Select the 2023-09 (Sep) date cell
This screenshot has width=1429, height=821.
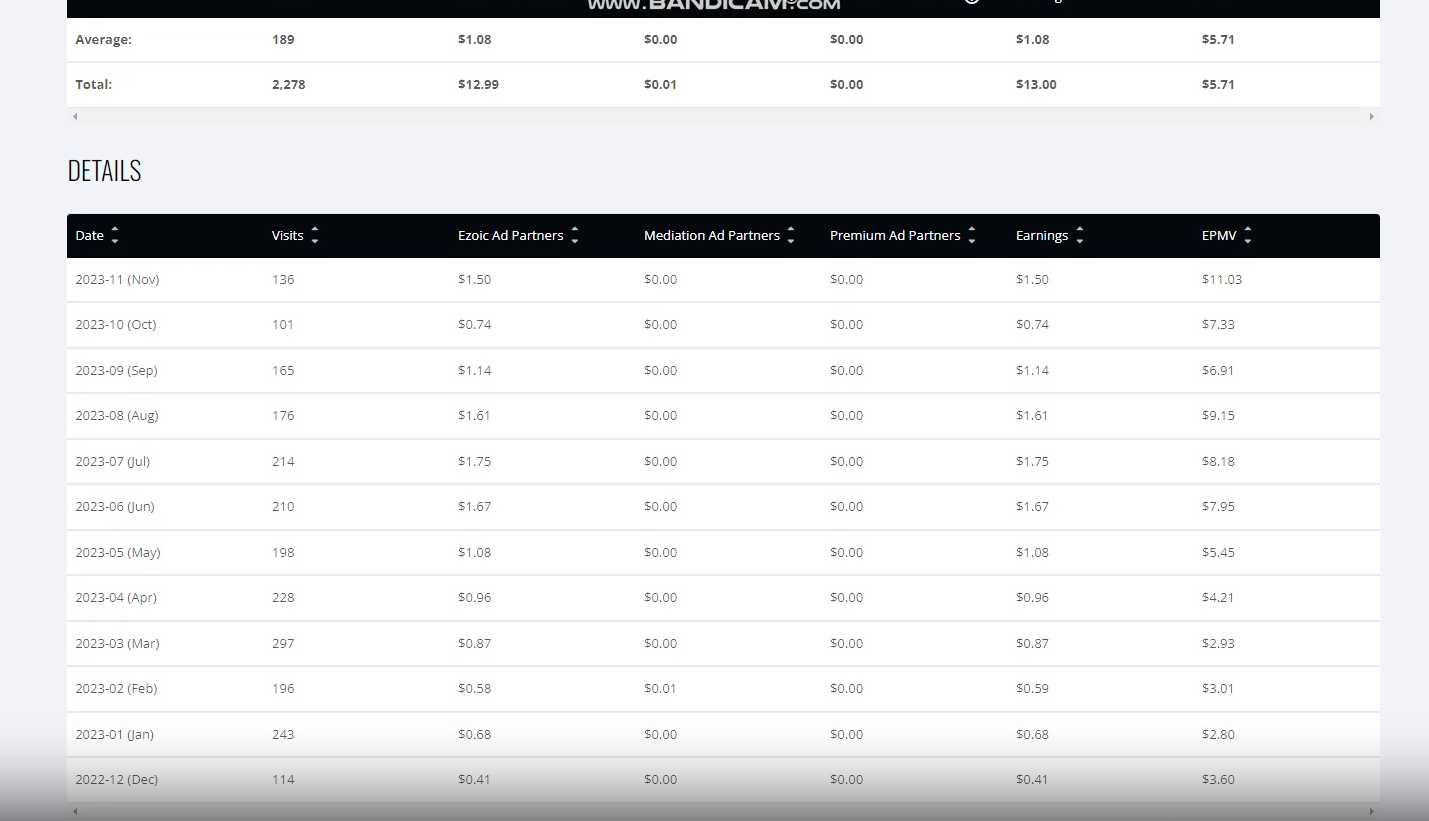pos(116,371)
